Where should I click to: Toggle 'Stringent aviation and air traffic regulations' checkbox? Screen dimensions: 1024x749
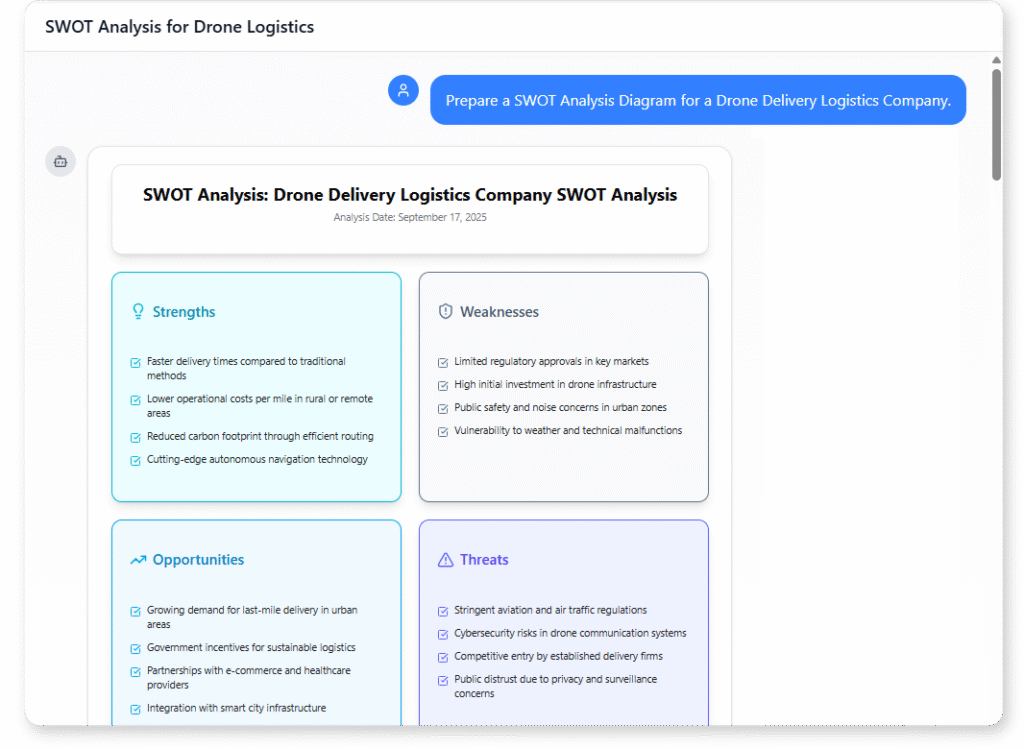(x=443, y=610)
